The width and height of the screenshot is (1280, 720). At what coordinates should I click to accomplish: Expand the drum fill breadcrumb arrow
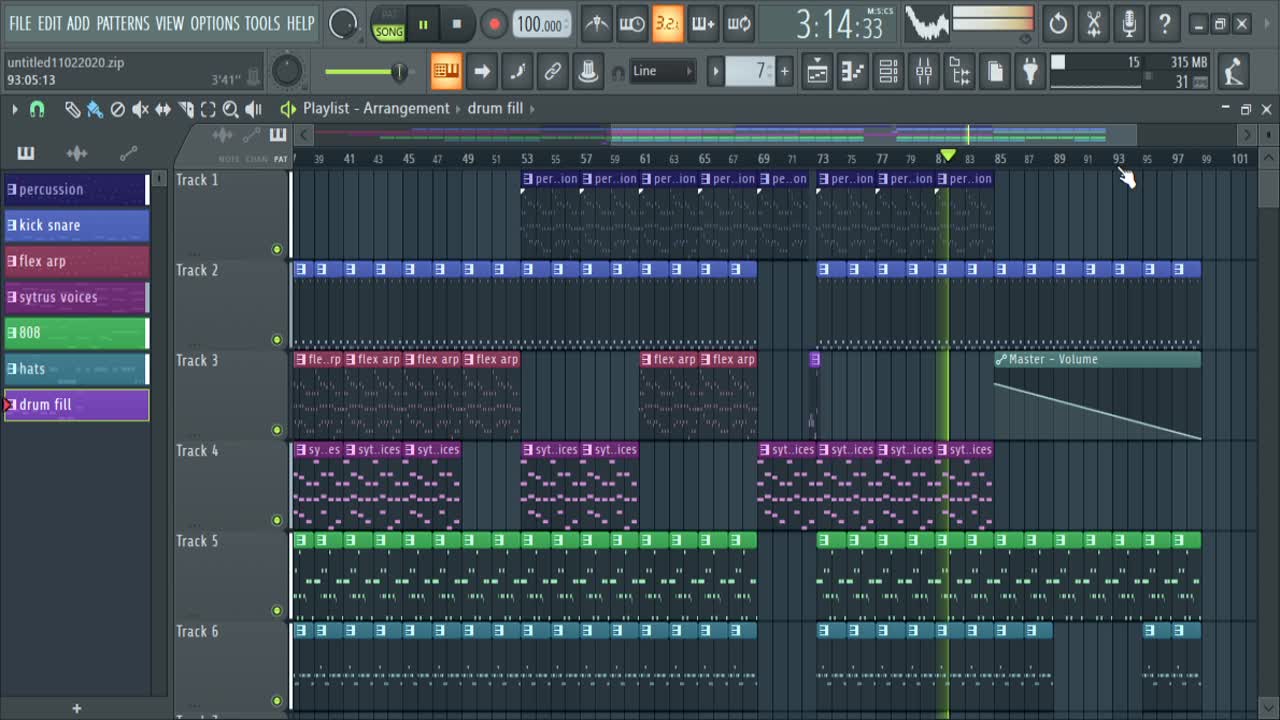point(532,109)
